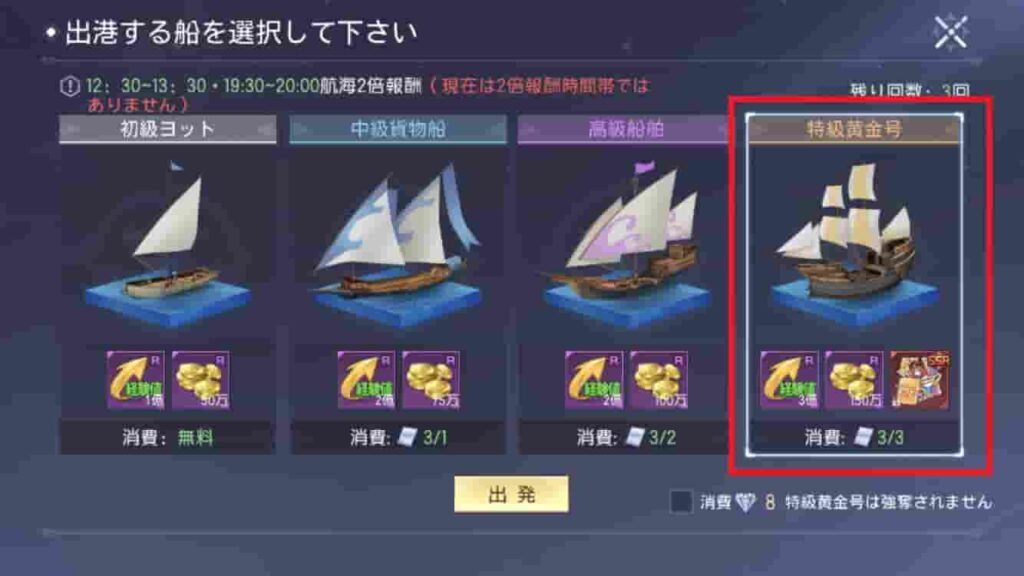Select the 初級ヨット ship header
The height and width of the screenshot is (576, 1024).
(168, 129)
